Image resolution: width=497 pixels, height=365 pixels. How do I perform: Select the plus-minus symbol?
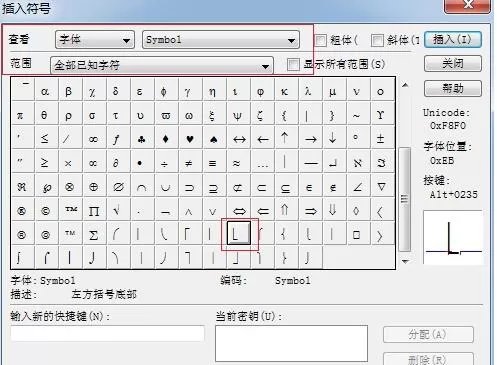click(382, 138)
